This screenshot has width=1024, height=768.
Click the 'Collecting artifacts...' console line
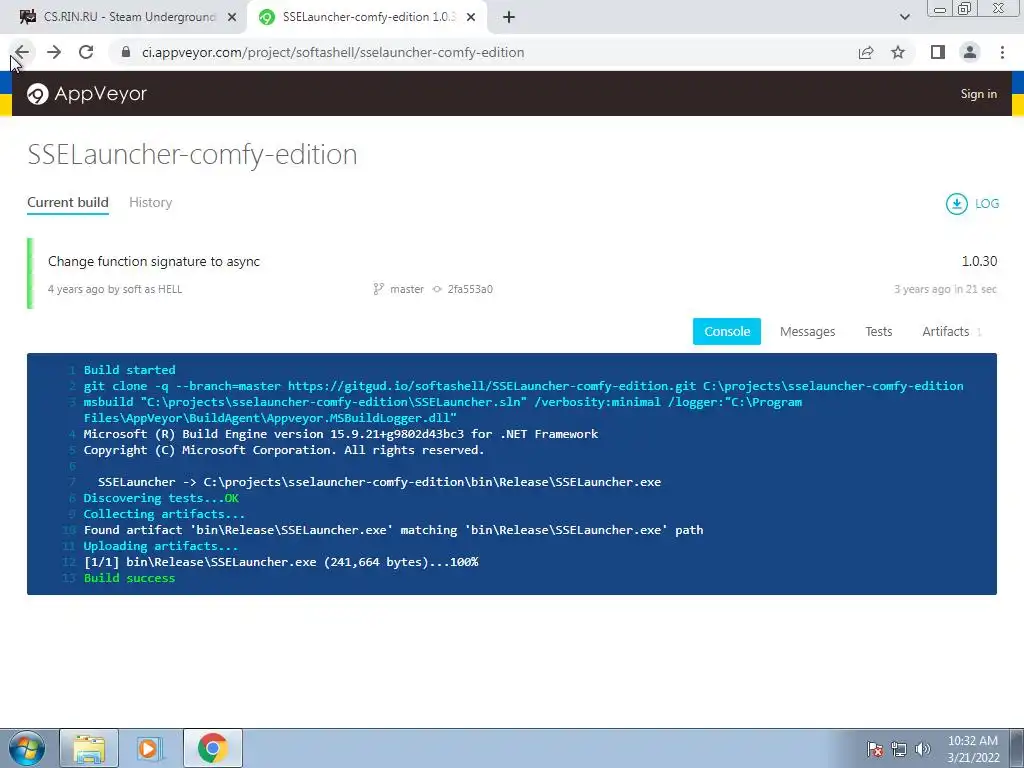click(x=164, y=514)
